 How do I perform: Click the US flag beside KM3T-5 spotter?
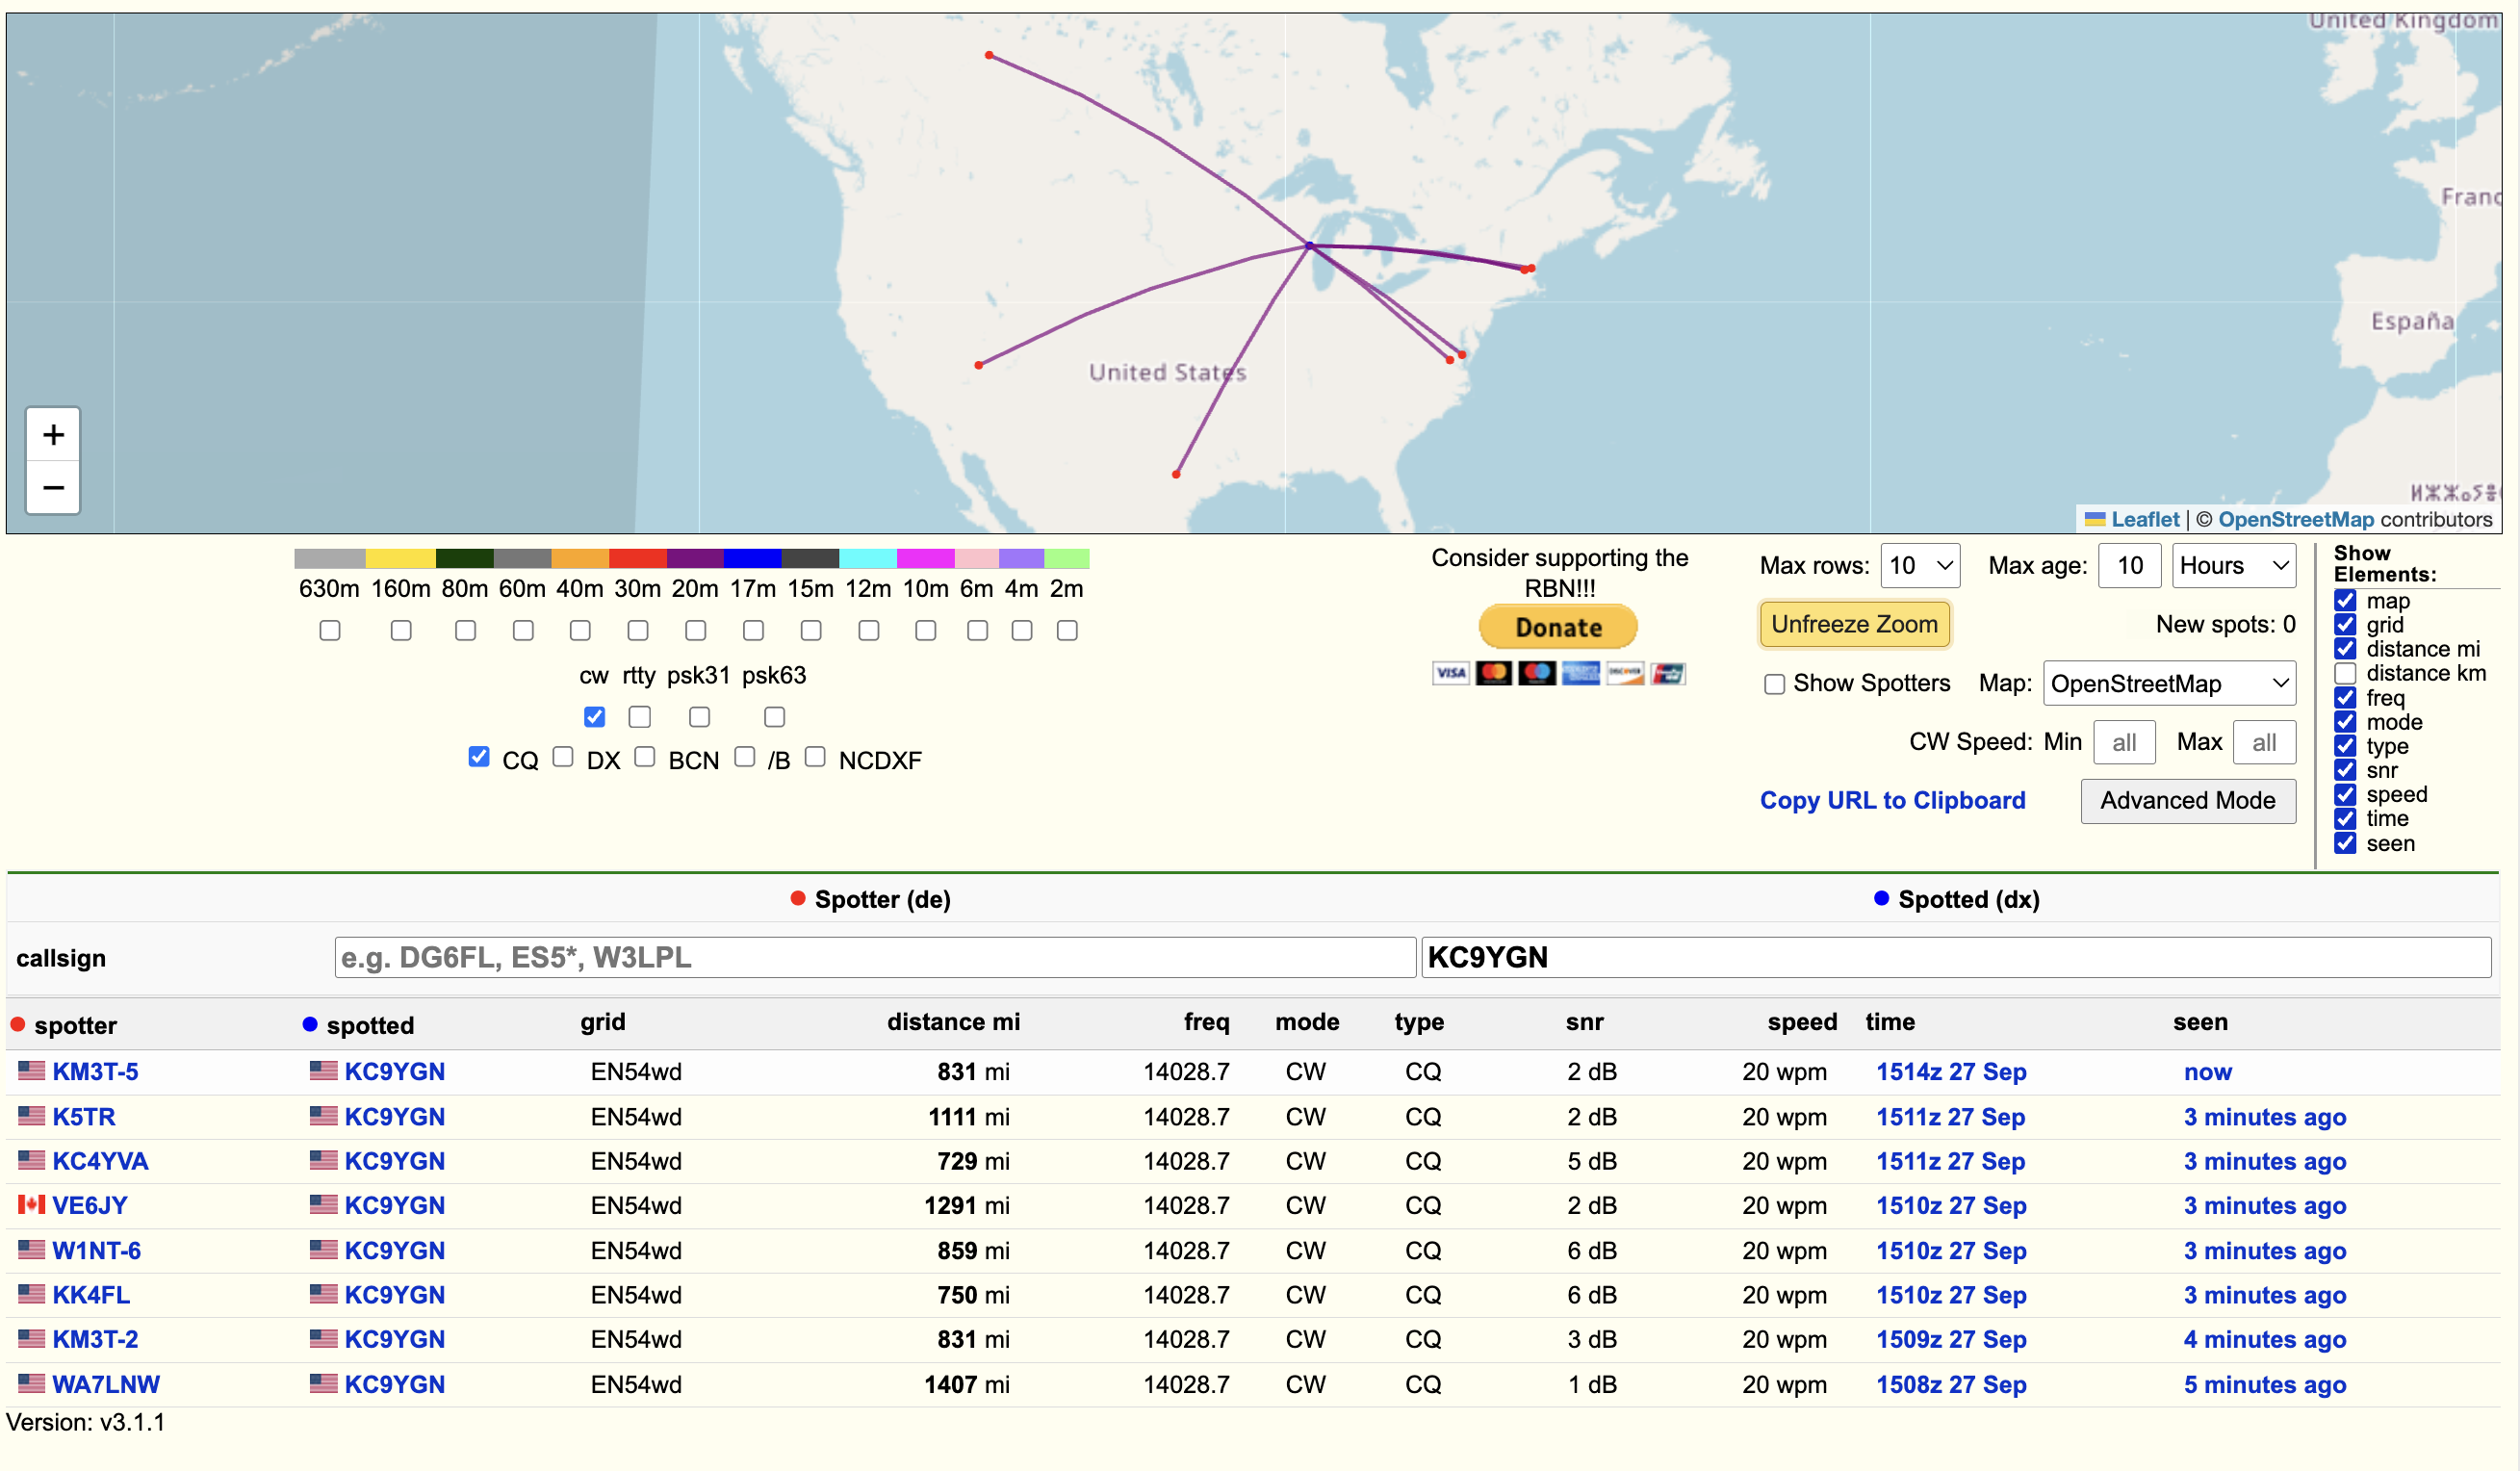pyautogui.click(x=31, y=1071)
